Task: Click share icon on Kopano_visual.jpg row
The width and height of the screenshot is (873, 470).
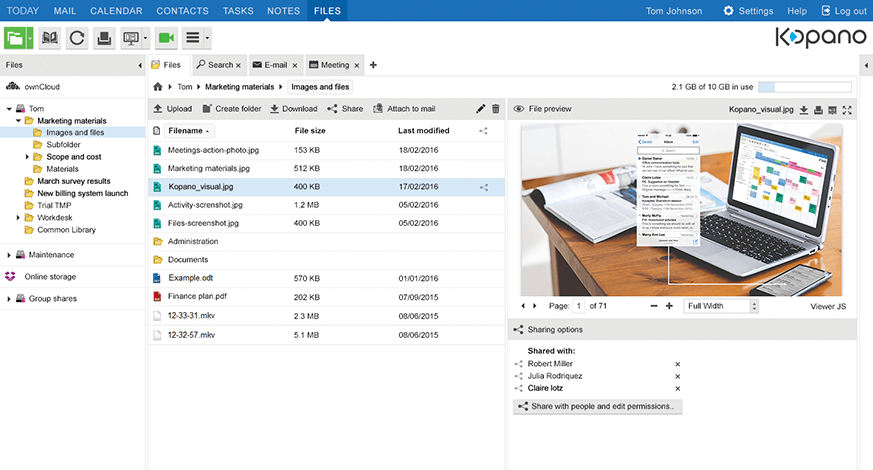Action: pos(483,188)
